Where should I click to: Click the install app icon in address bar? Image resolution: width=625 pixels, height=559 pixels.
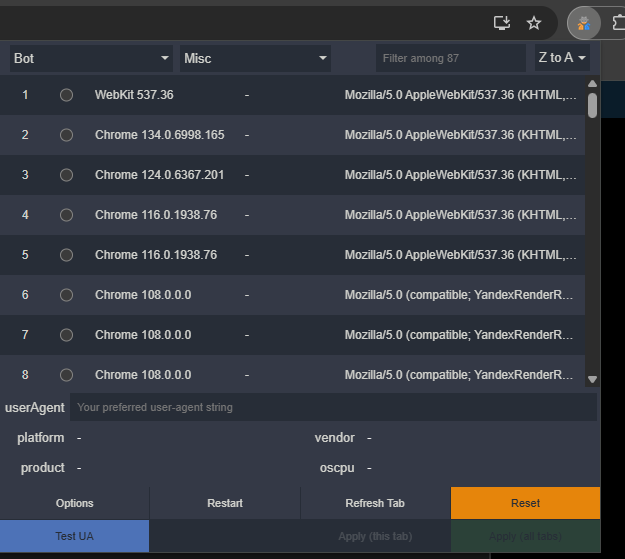coord(501,23)
